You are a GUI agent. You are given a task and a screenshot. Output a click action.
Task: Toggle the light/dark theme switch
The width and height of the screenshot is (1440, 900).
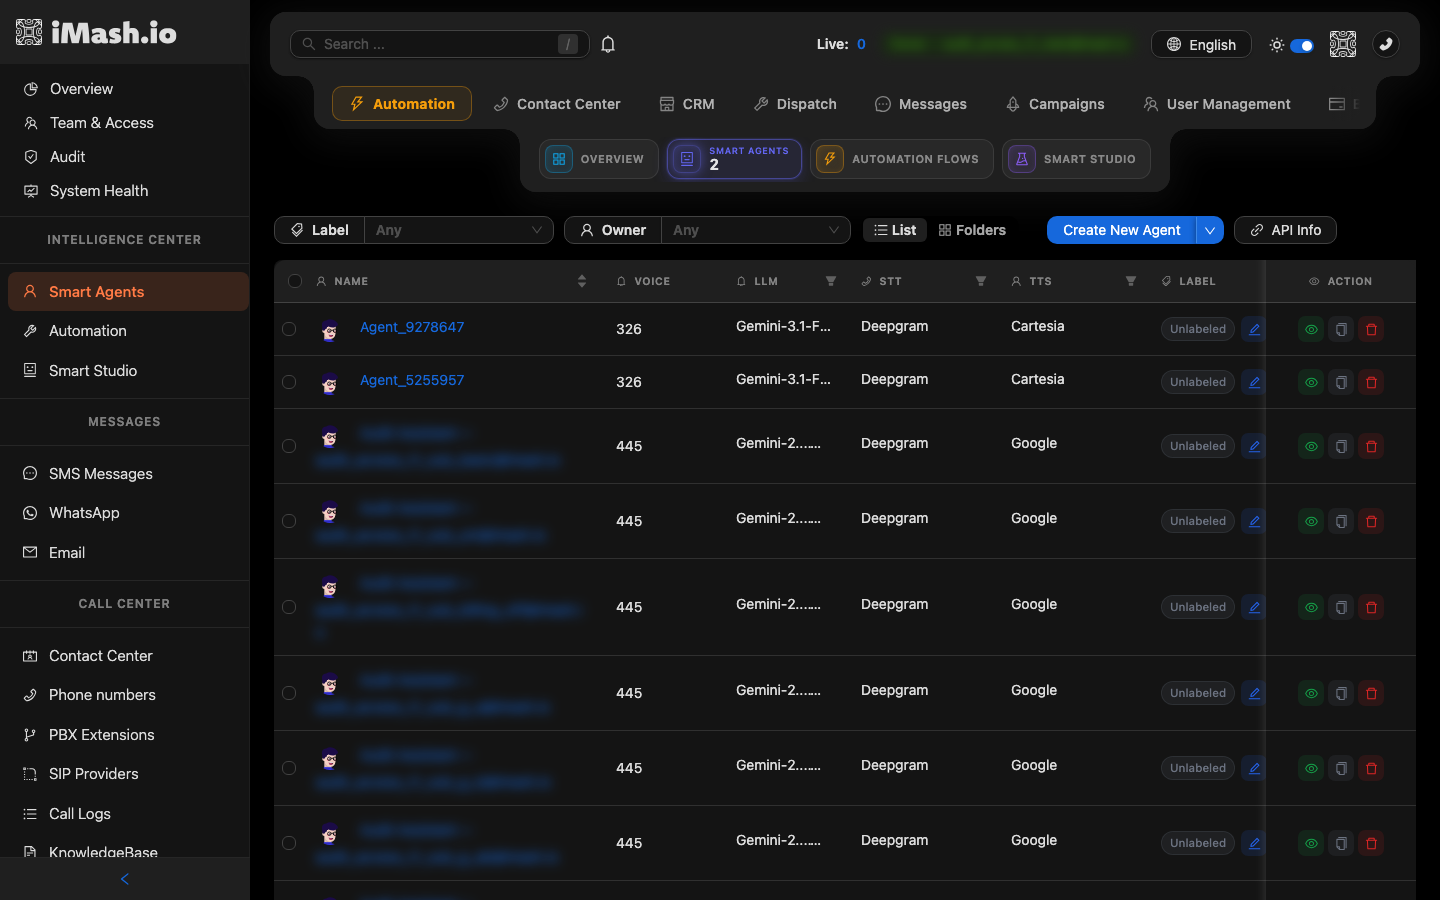pos(1302,45)
